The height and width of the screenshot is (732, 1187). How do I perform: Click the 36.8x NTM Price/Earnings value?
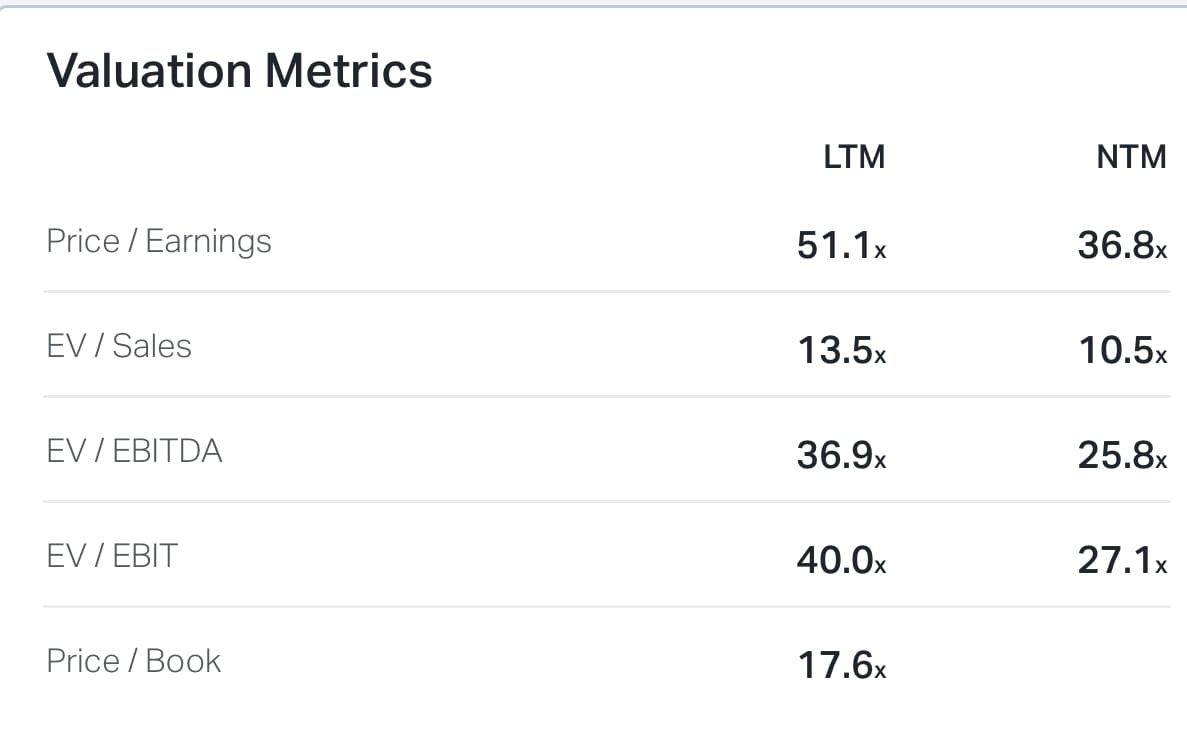(x=1122, y=245)
